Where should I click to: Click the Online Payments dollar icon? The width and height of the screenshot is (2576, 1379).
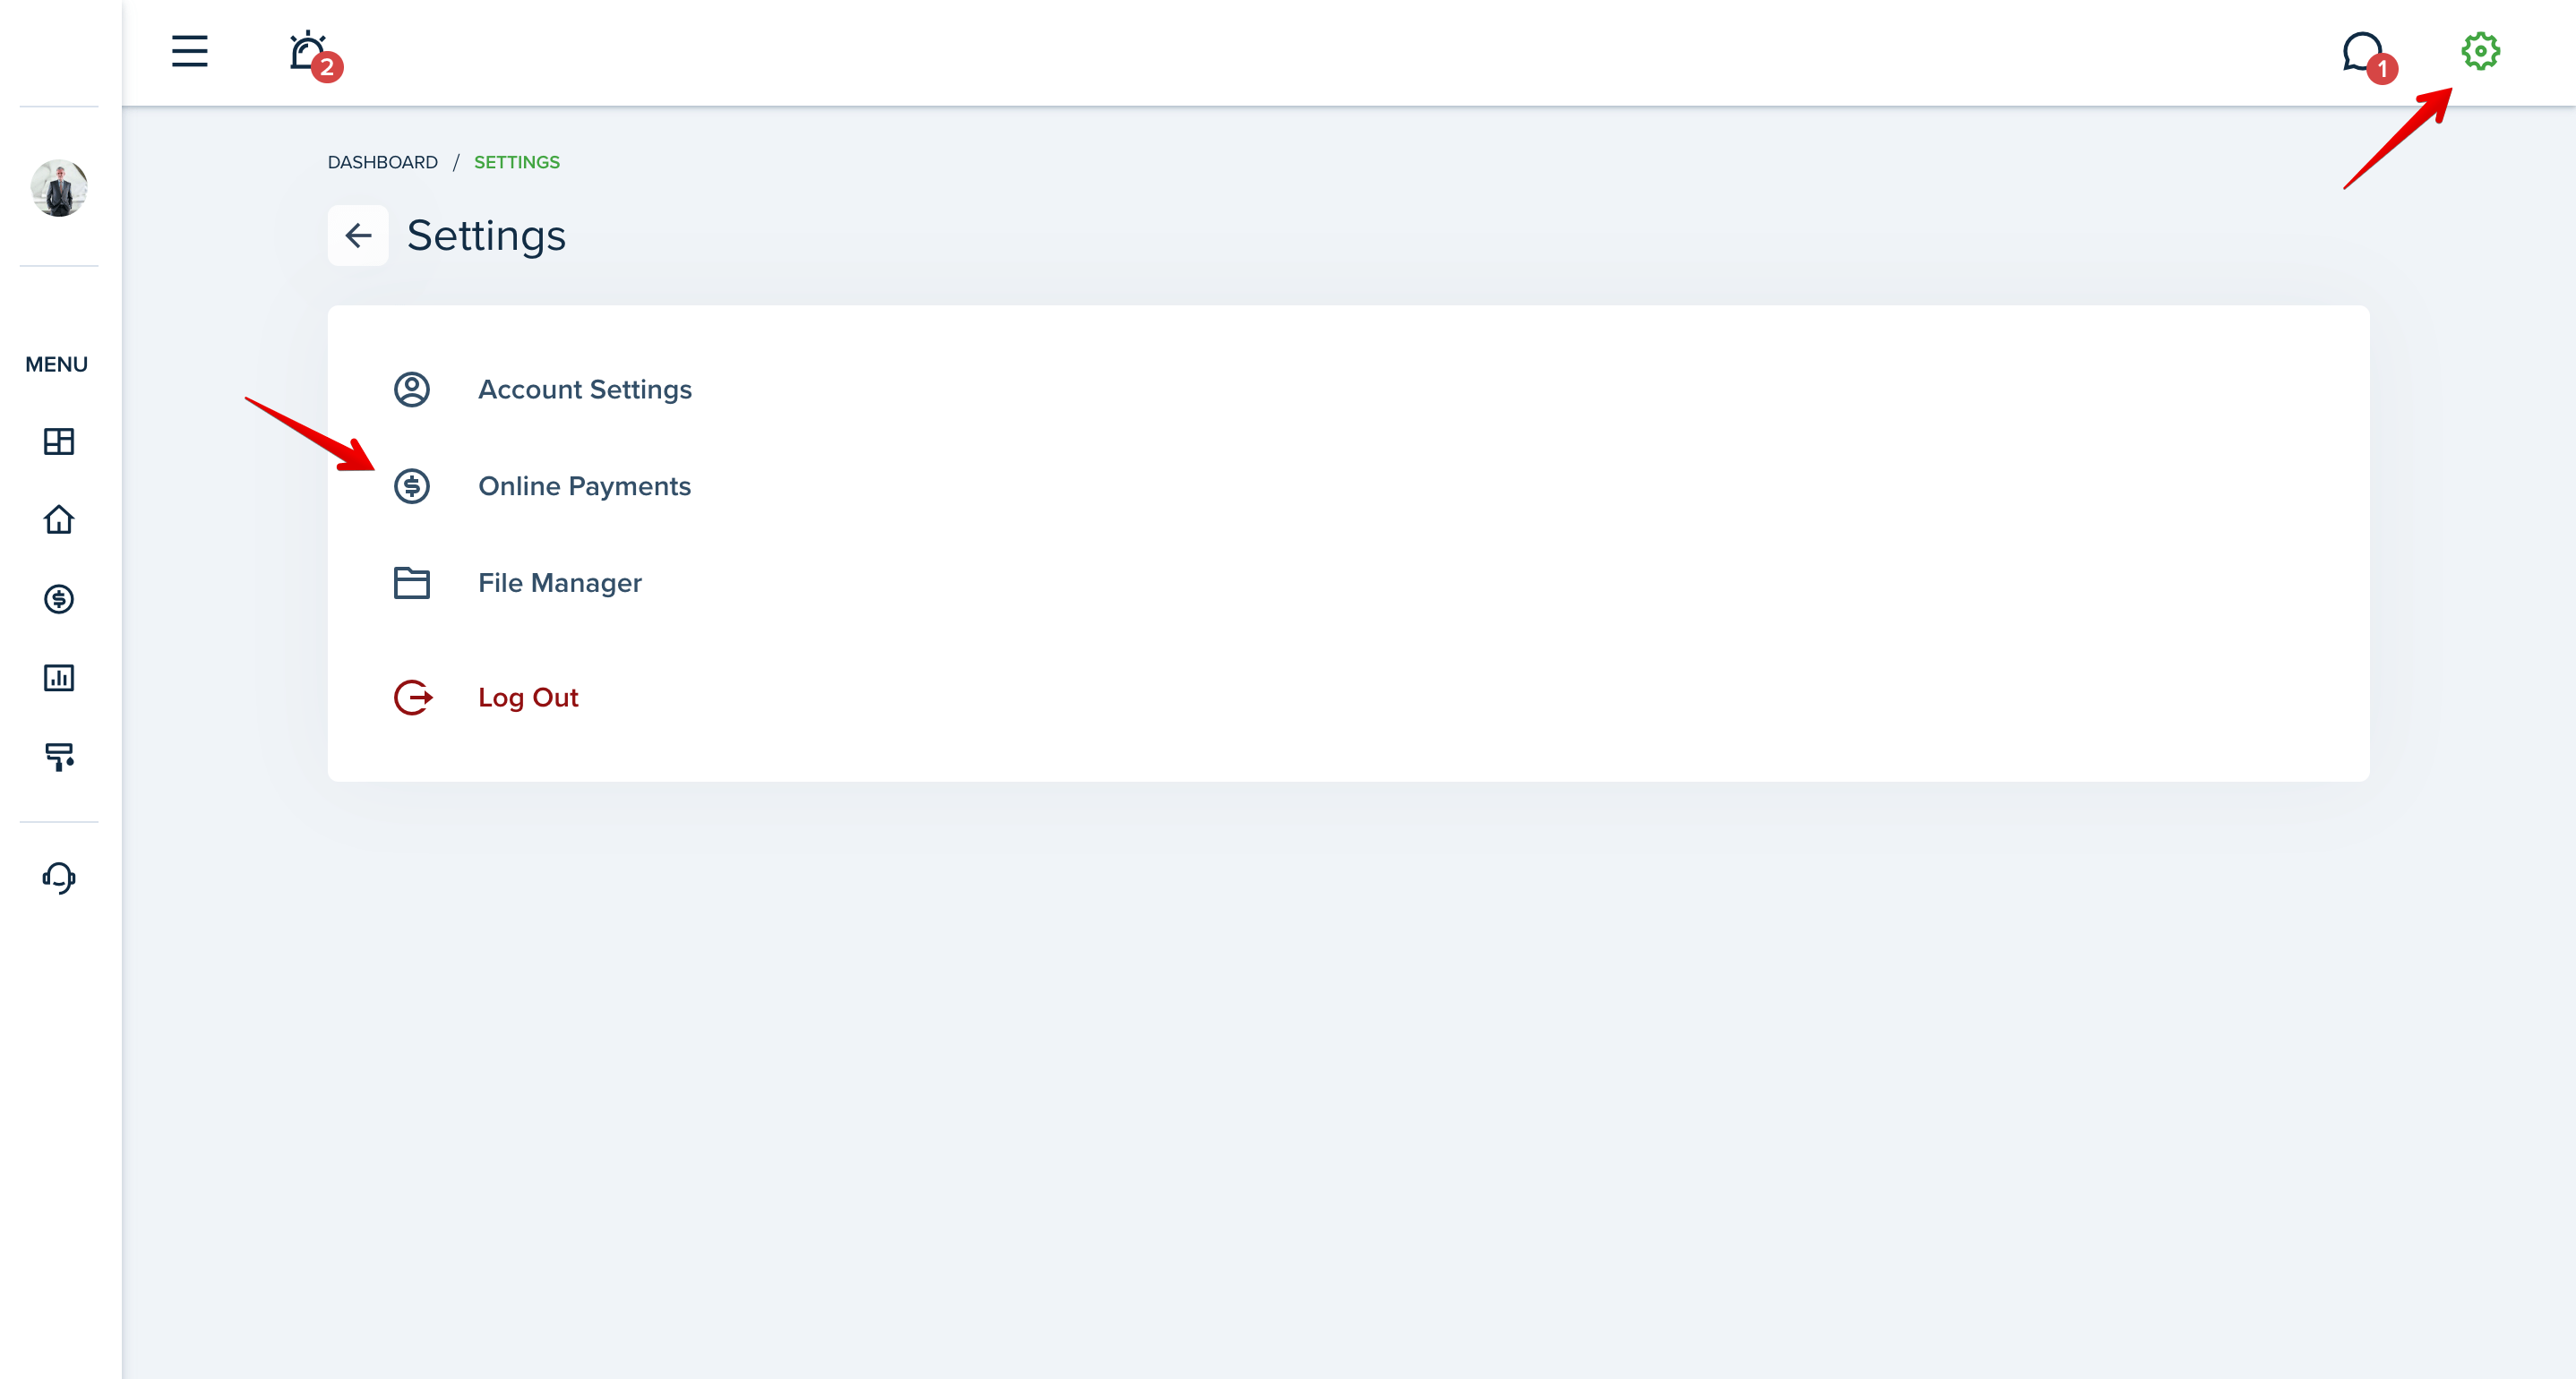[411, 486]
